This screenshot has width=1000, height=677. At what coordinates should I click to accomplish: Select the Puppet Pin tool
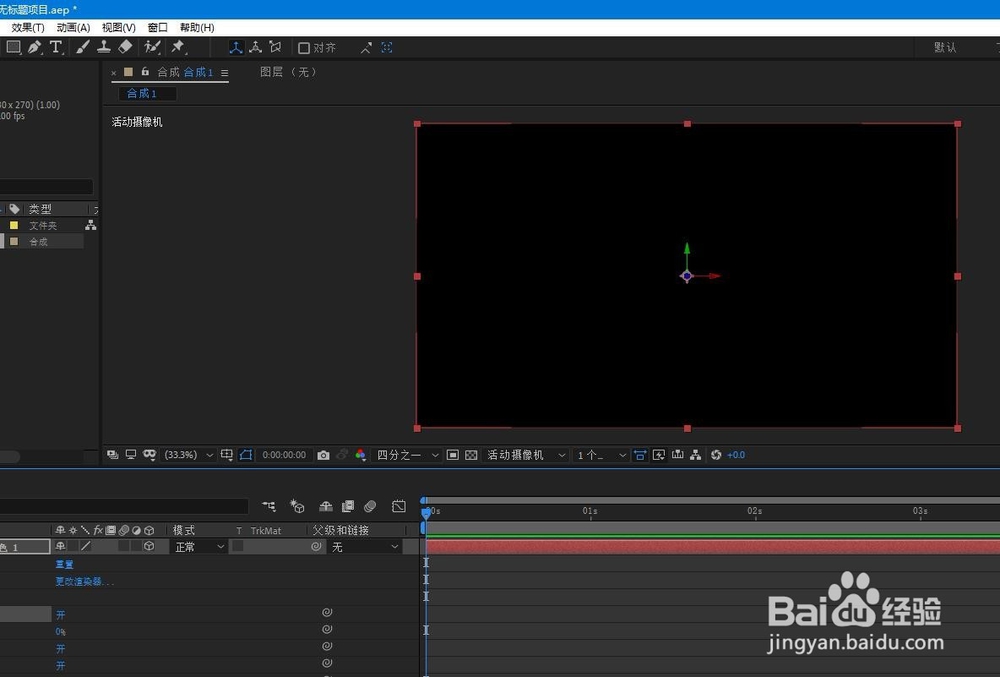[178, 47]
